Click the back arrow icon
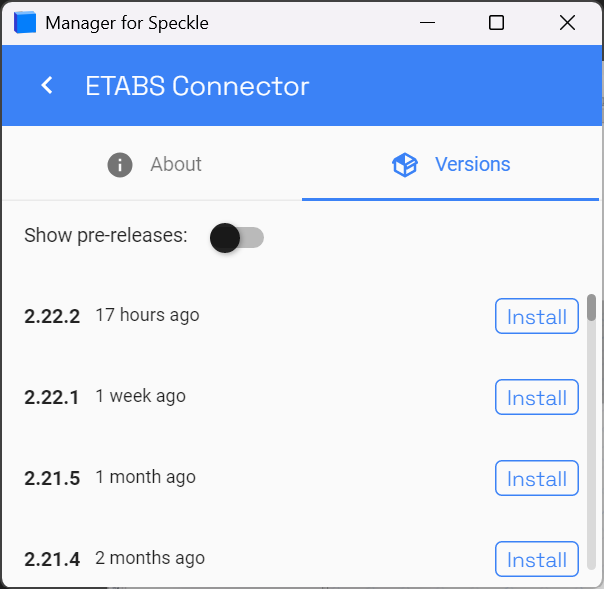604x589 pixels. coord(47,86)
